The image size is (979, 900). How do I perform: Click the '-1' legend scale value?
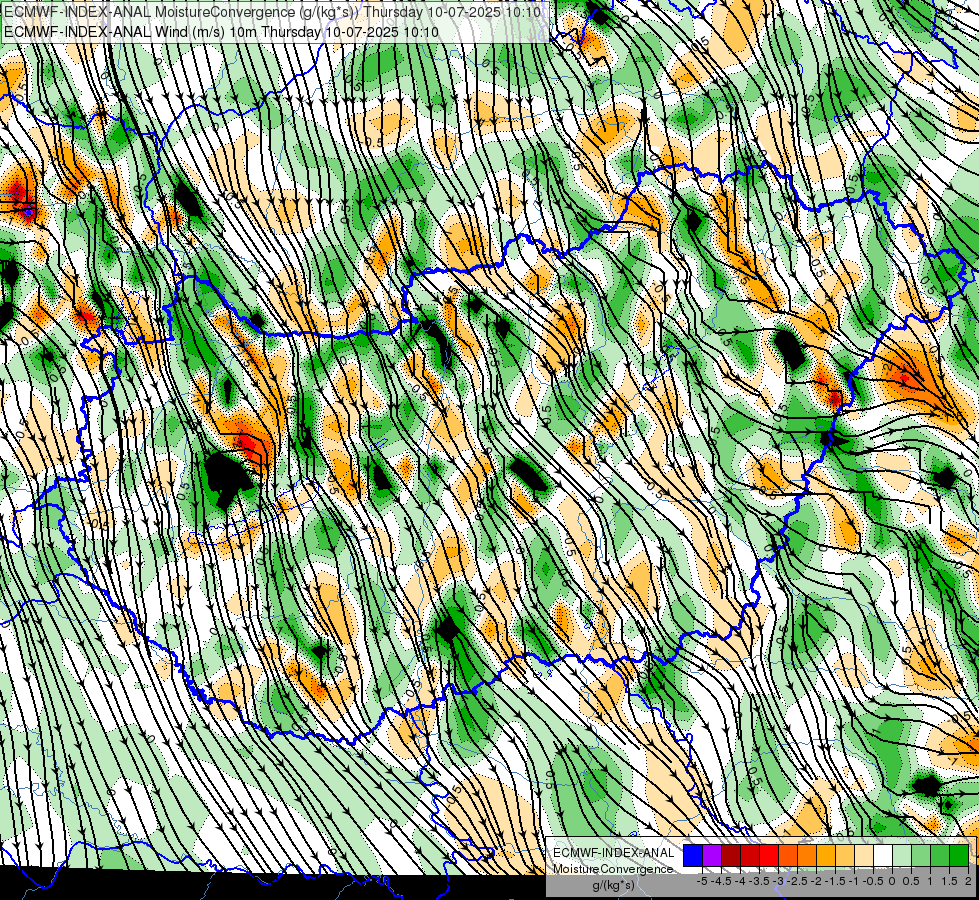pos(854,881)
